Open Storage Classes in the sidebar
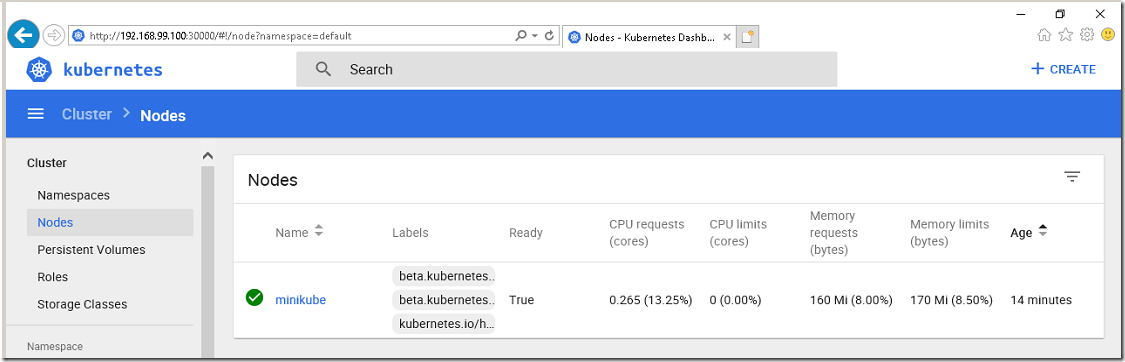Screen dimensions: 1125x362 [x=82, y=304]
